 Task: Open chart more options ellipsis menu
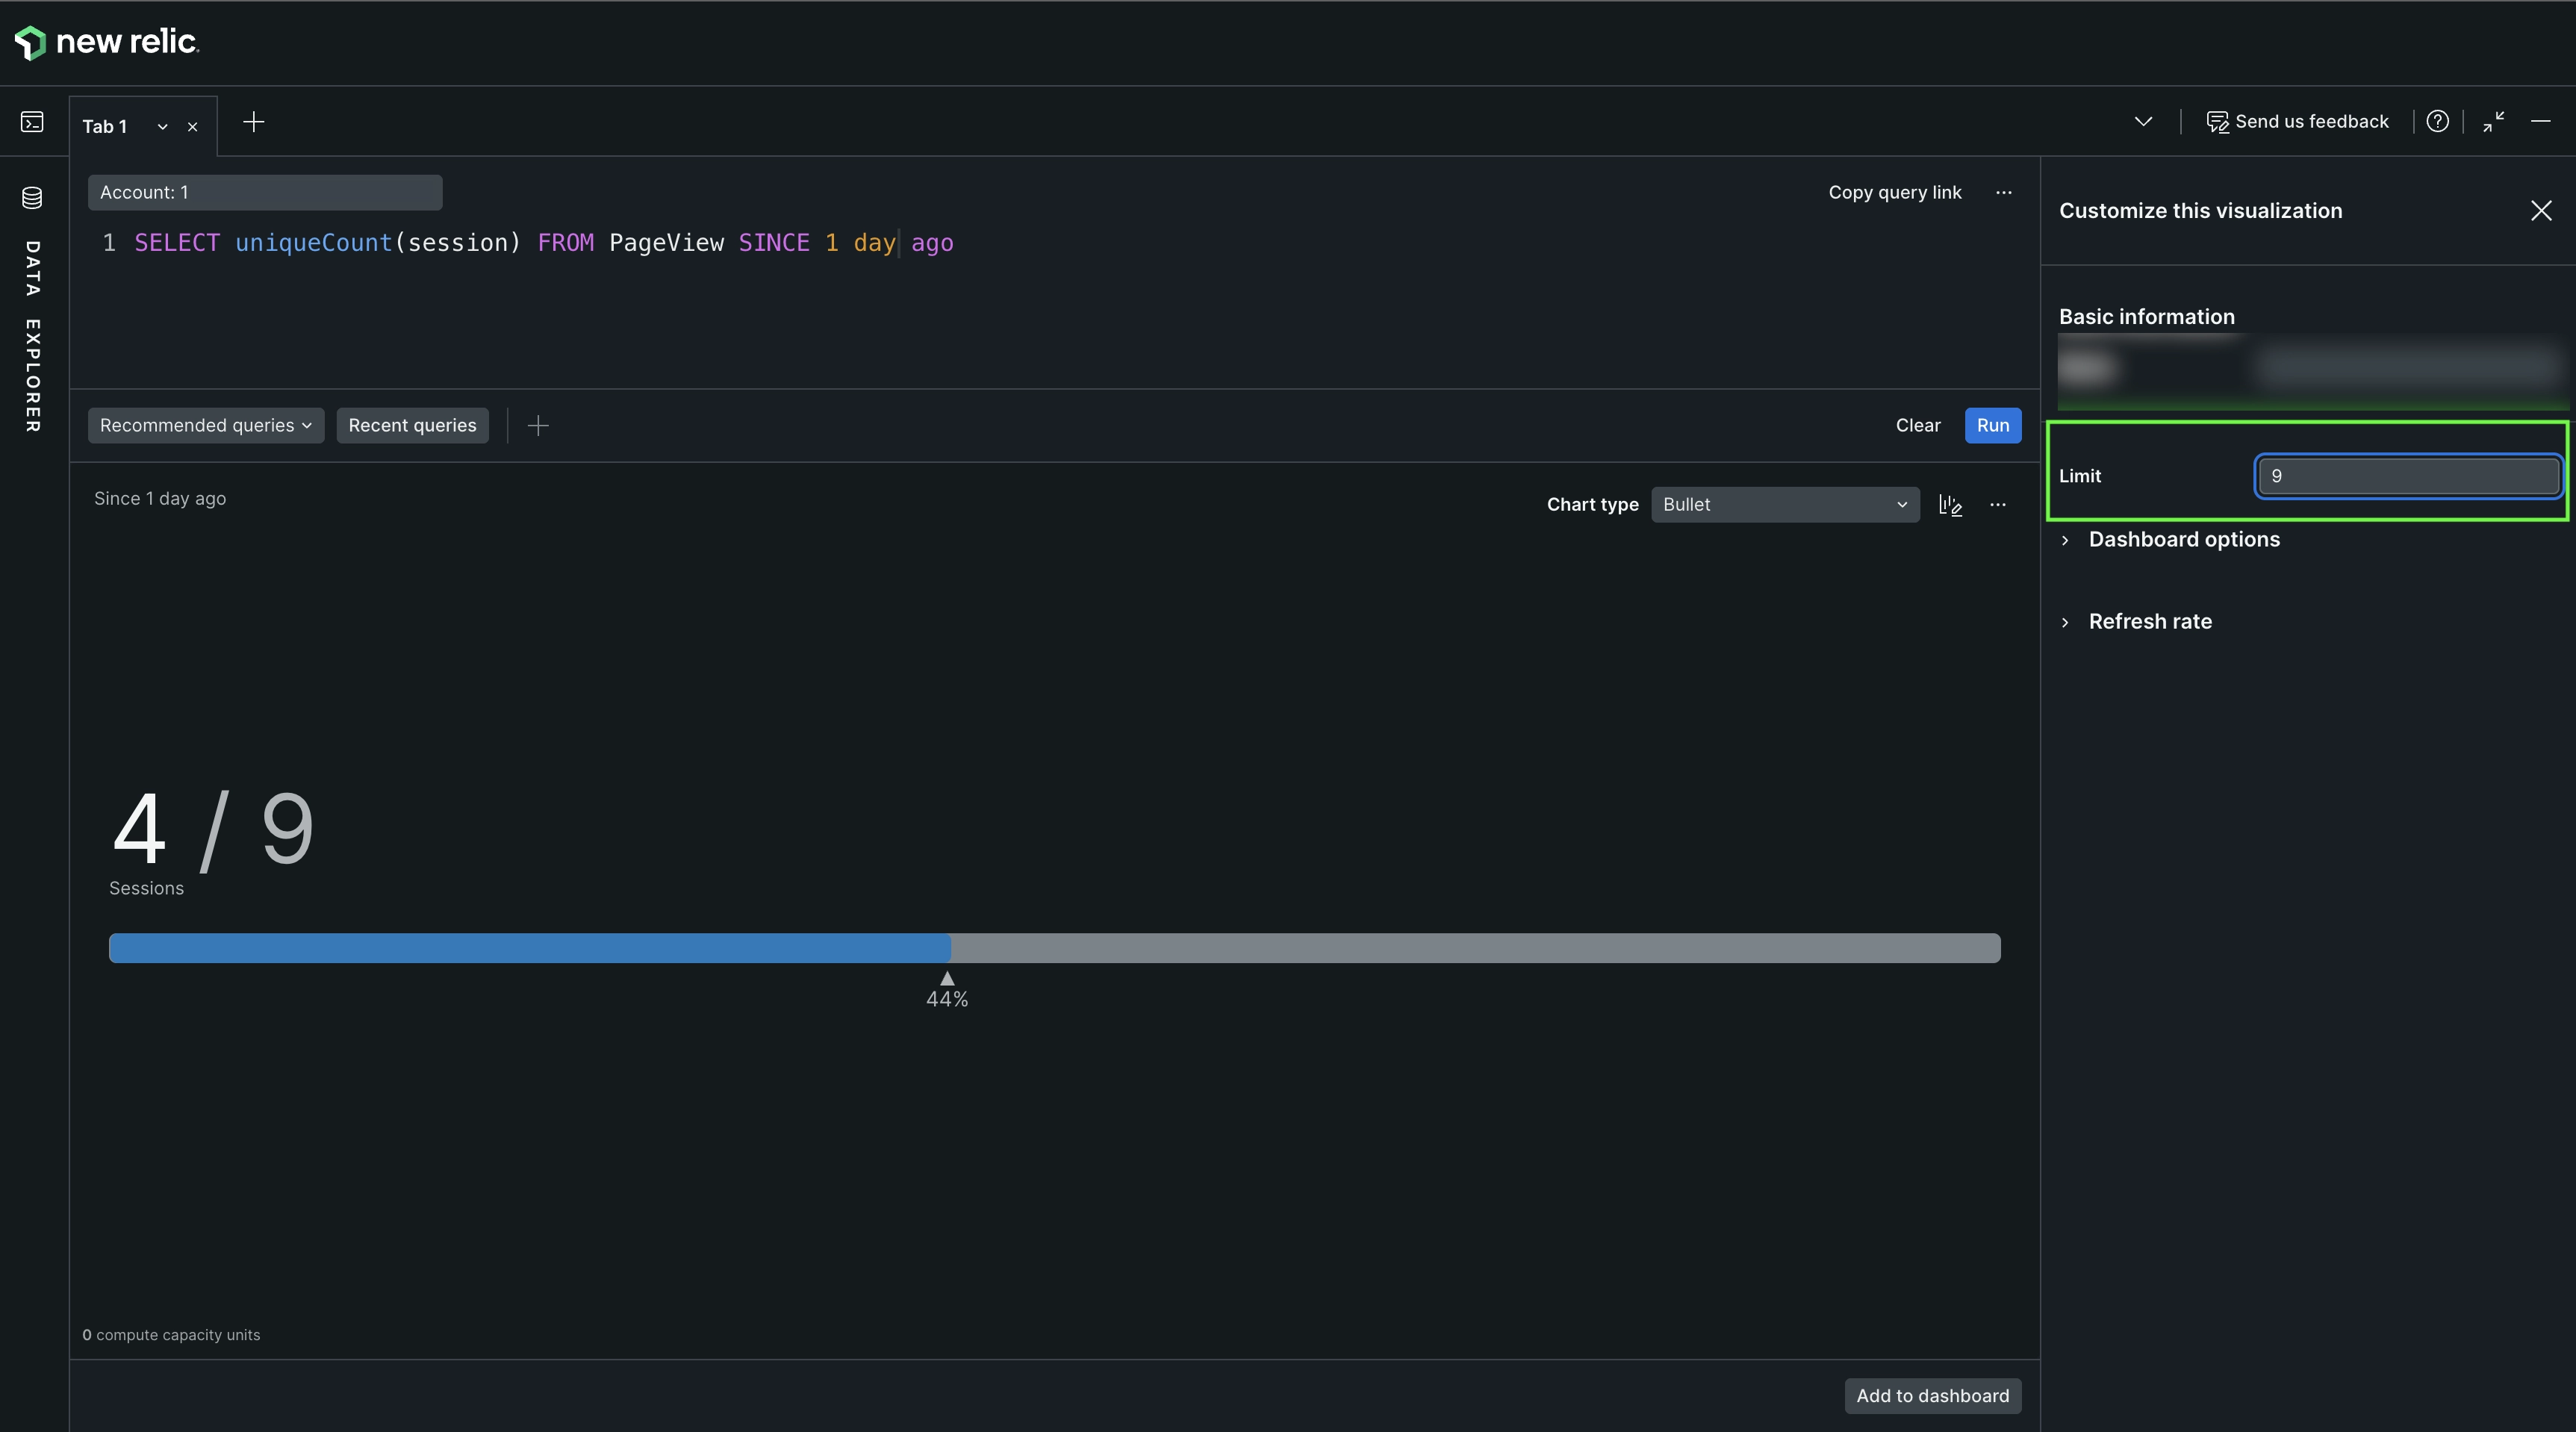pyautogui.click(x=1998, y=505)
